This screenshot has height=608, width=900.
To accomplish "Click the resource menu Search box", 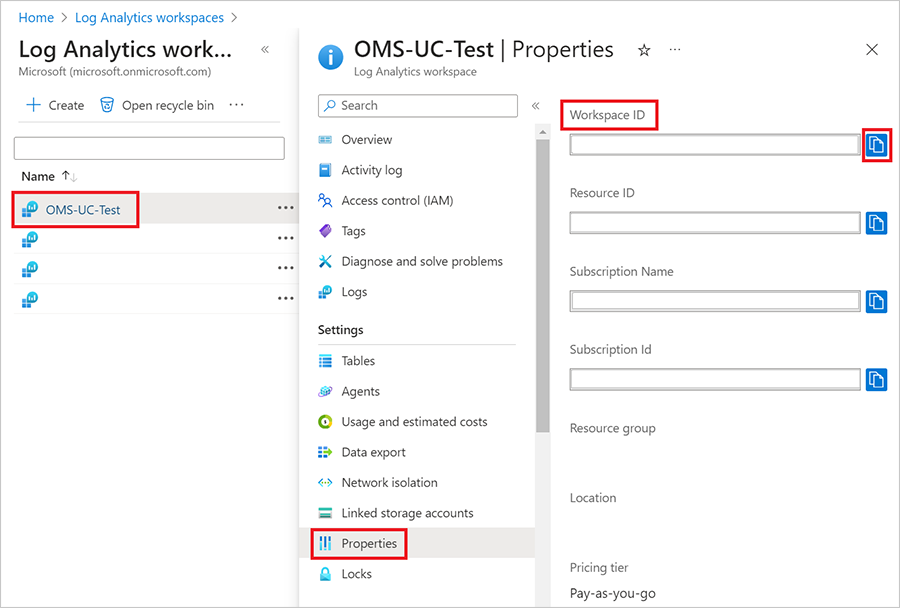I will point(418,106).
